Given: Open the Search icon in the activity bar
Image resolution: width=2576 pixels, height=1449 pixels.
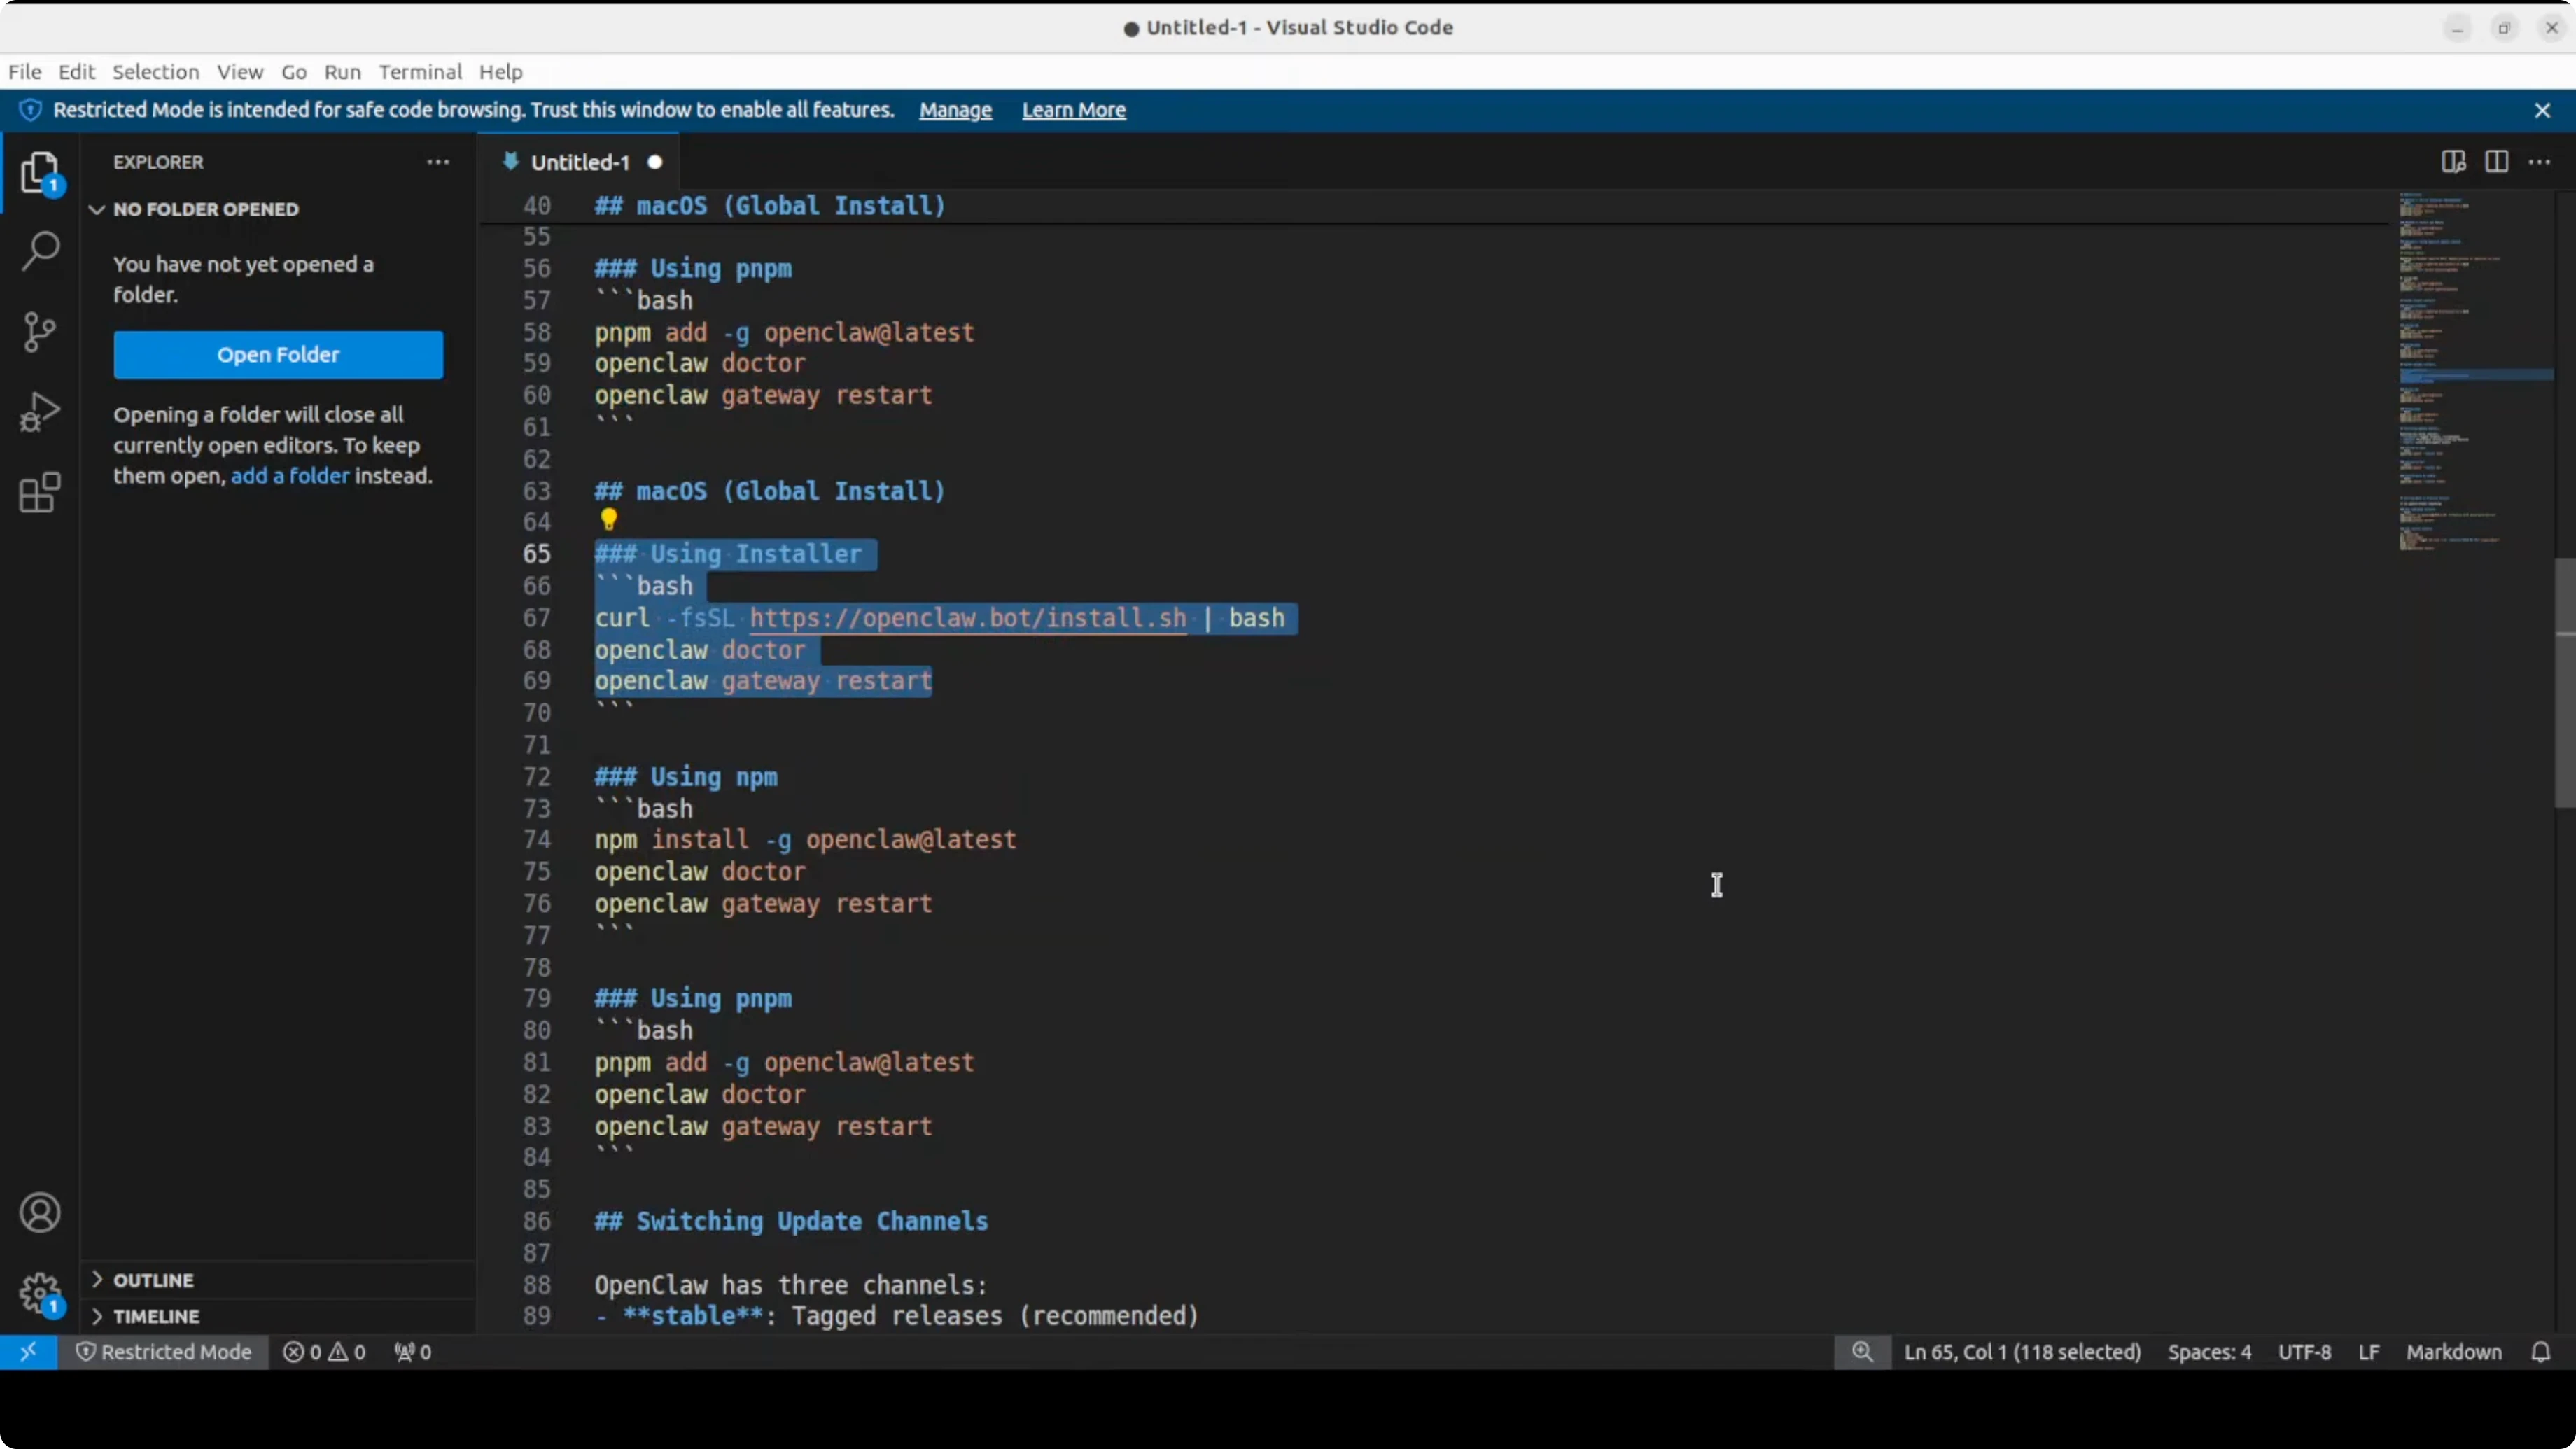Looking at the screenshot, I should (x=40, y=250).
